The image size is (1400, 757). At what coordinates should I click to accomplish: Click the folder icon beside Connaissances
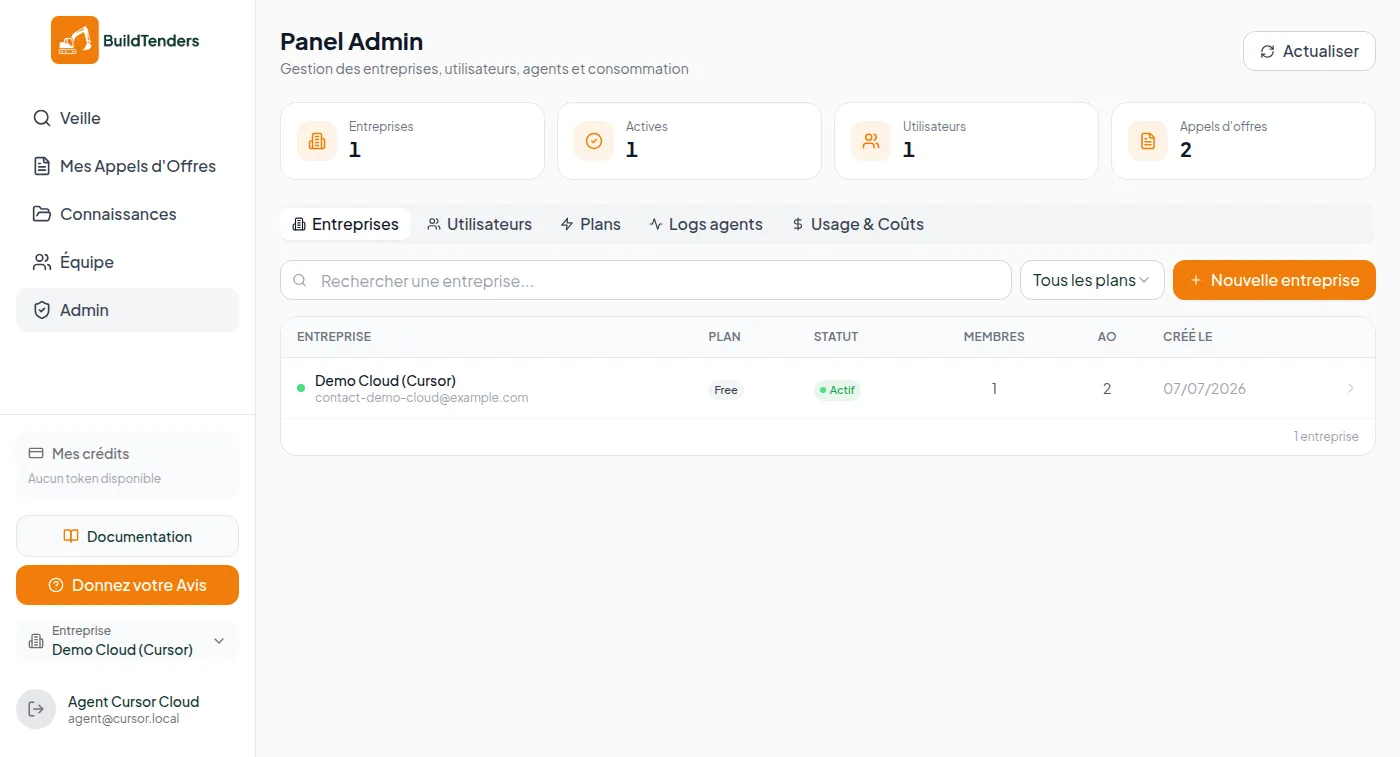41,214
